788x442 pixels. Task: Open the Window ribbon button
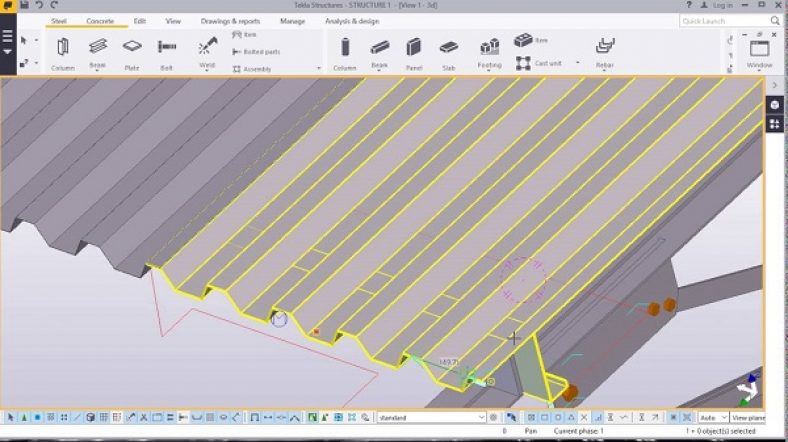(x=759, y=50)
